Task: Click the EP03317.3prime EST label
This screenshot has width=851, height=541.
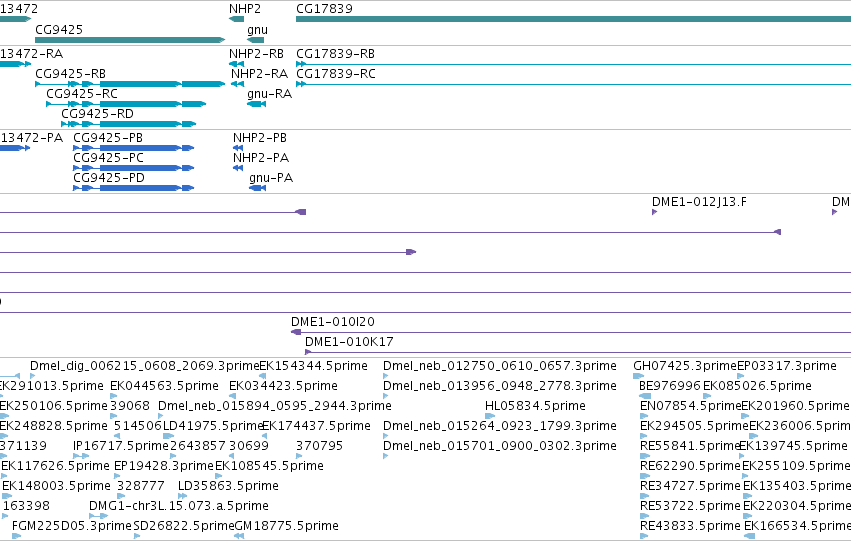Action: tap(787, 366)
